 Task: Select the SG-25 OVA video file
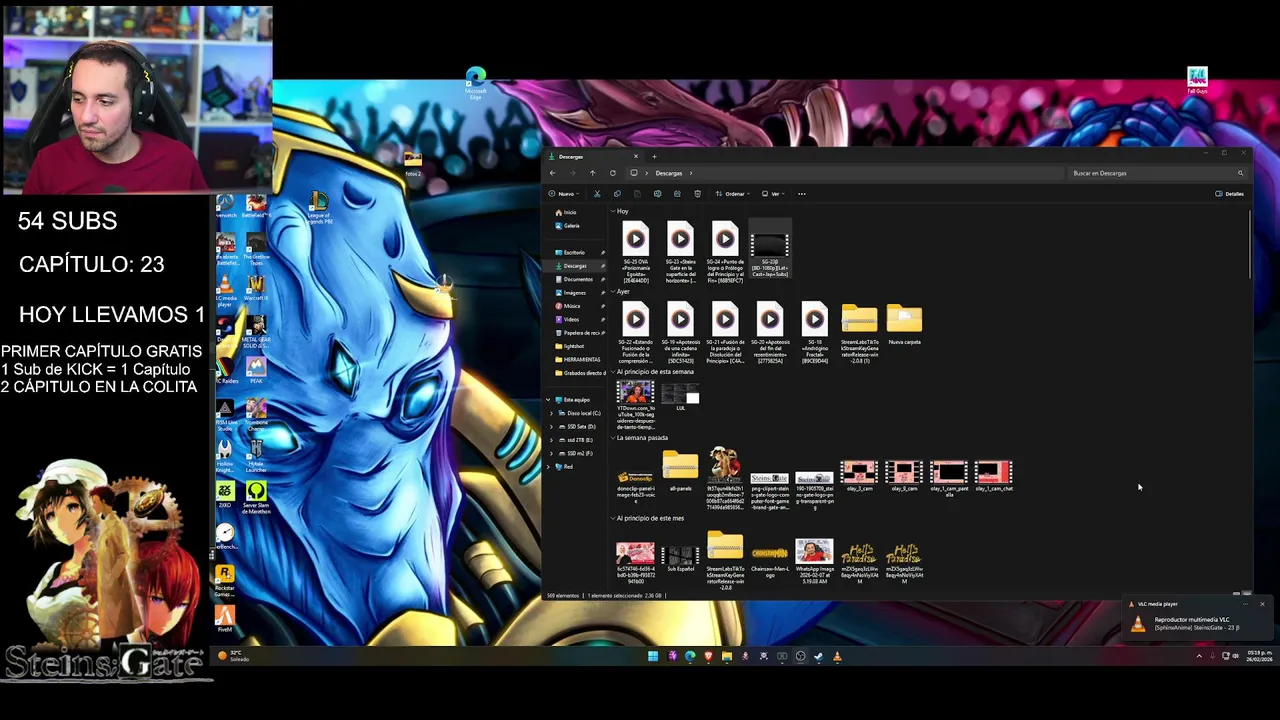click(x=635, y=253)
